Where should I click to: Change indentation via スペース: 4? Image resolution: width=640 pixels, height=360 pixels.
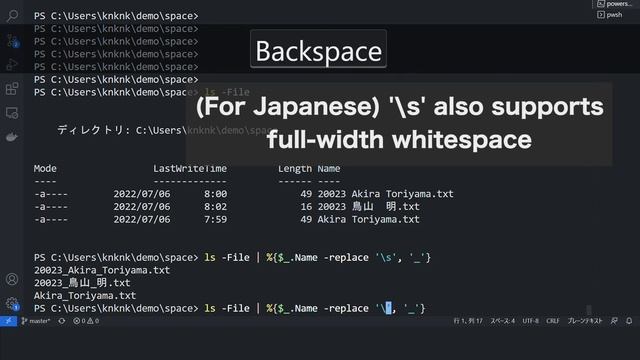coord(502,321)
